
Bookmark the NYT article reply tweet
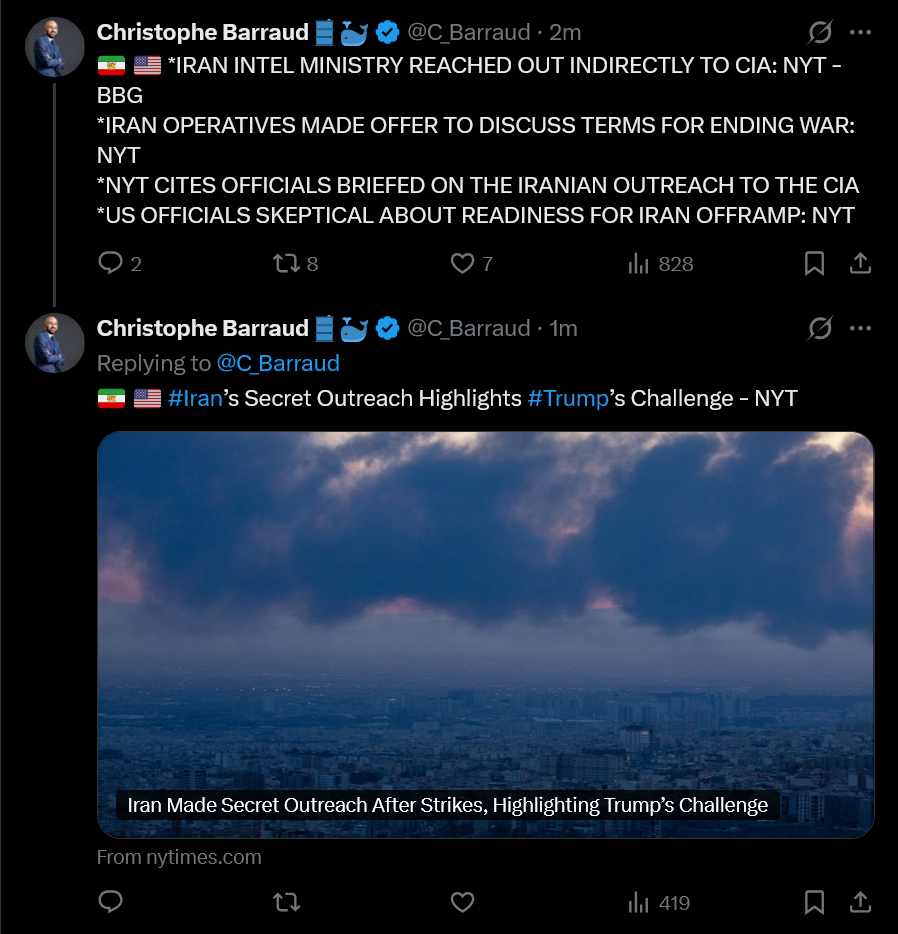coord(815,903)
